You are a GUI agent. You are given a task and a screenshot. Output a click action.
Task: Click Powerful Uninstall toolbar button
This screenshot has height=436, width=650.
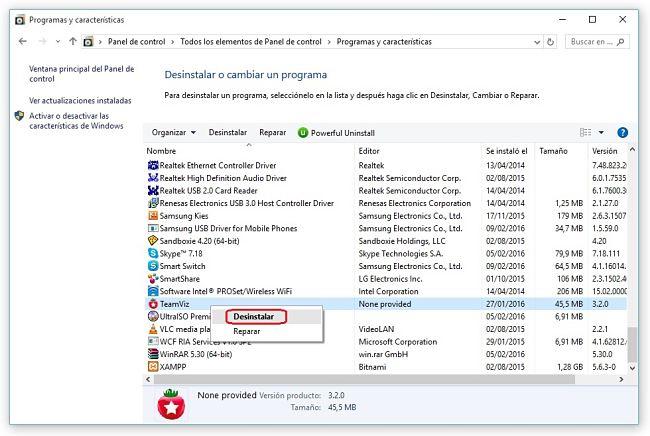336,133
